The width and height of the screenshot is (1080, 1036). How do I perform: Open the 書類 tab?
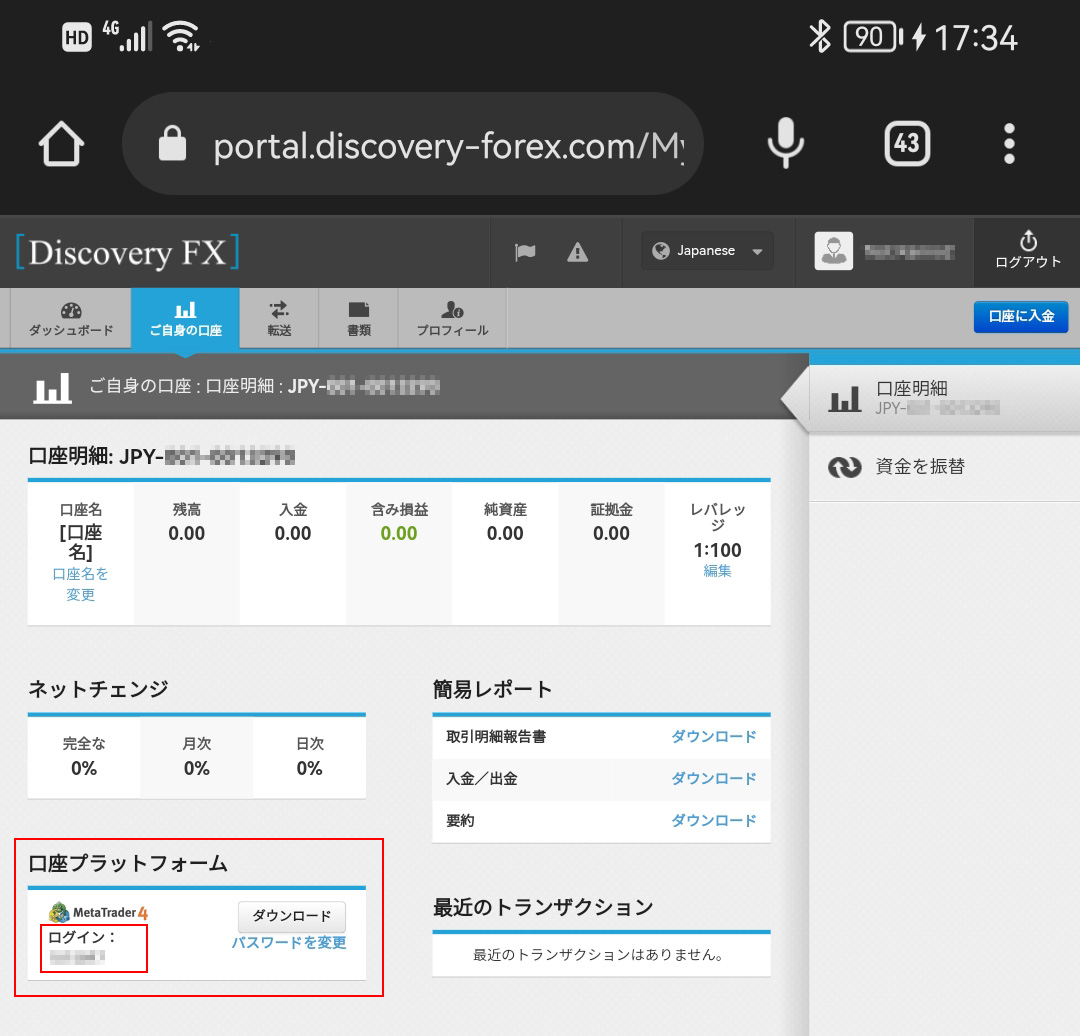[x=358, y=319]
